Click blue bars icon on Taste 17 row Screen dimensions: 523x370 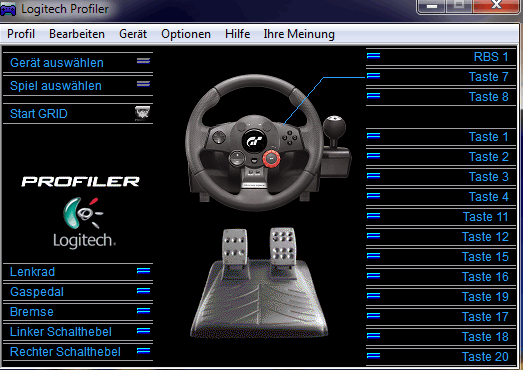pyautogui.click(x=374, y=316)
